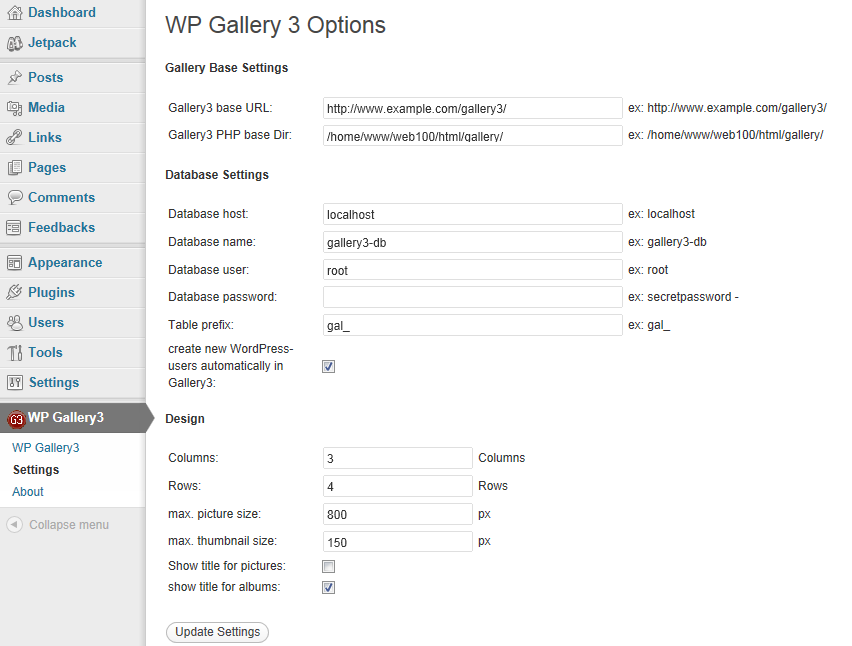This screenshot has width=852, height=646.
Task: Toggle automatic WordPress user creation checkbox
Action: [328, 366]
